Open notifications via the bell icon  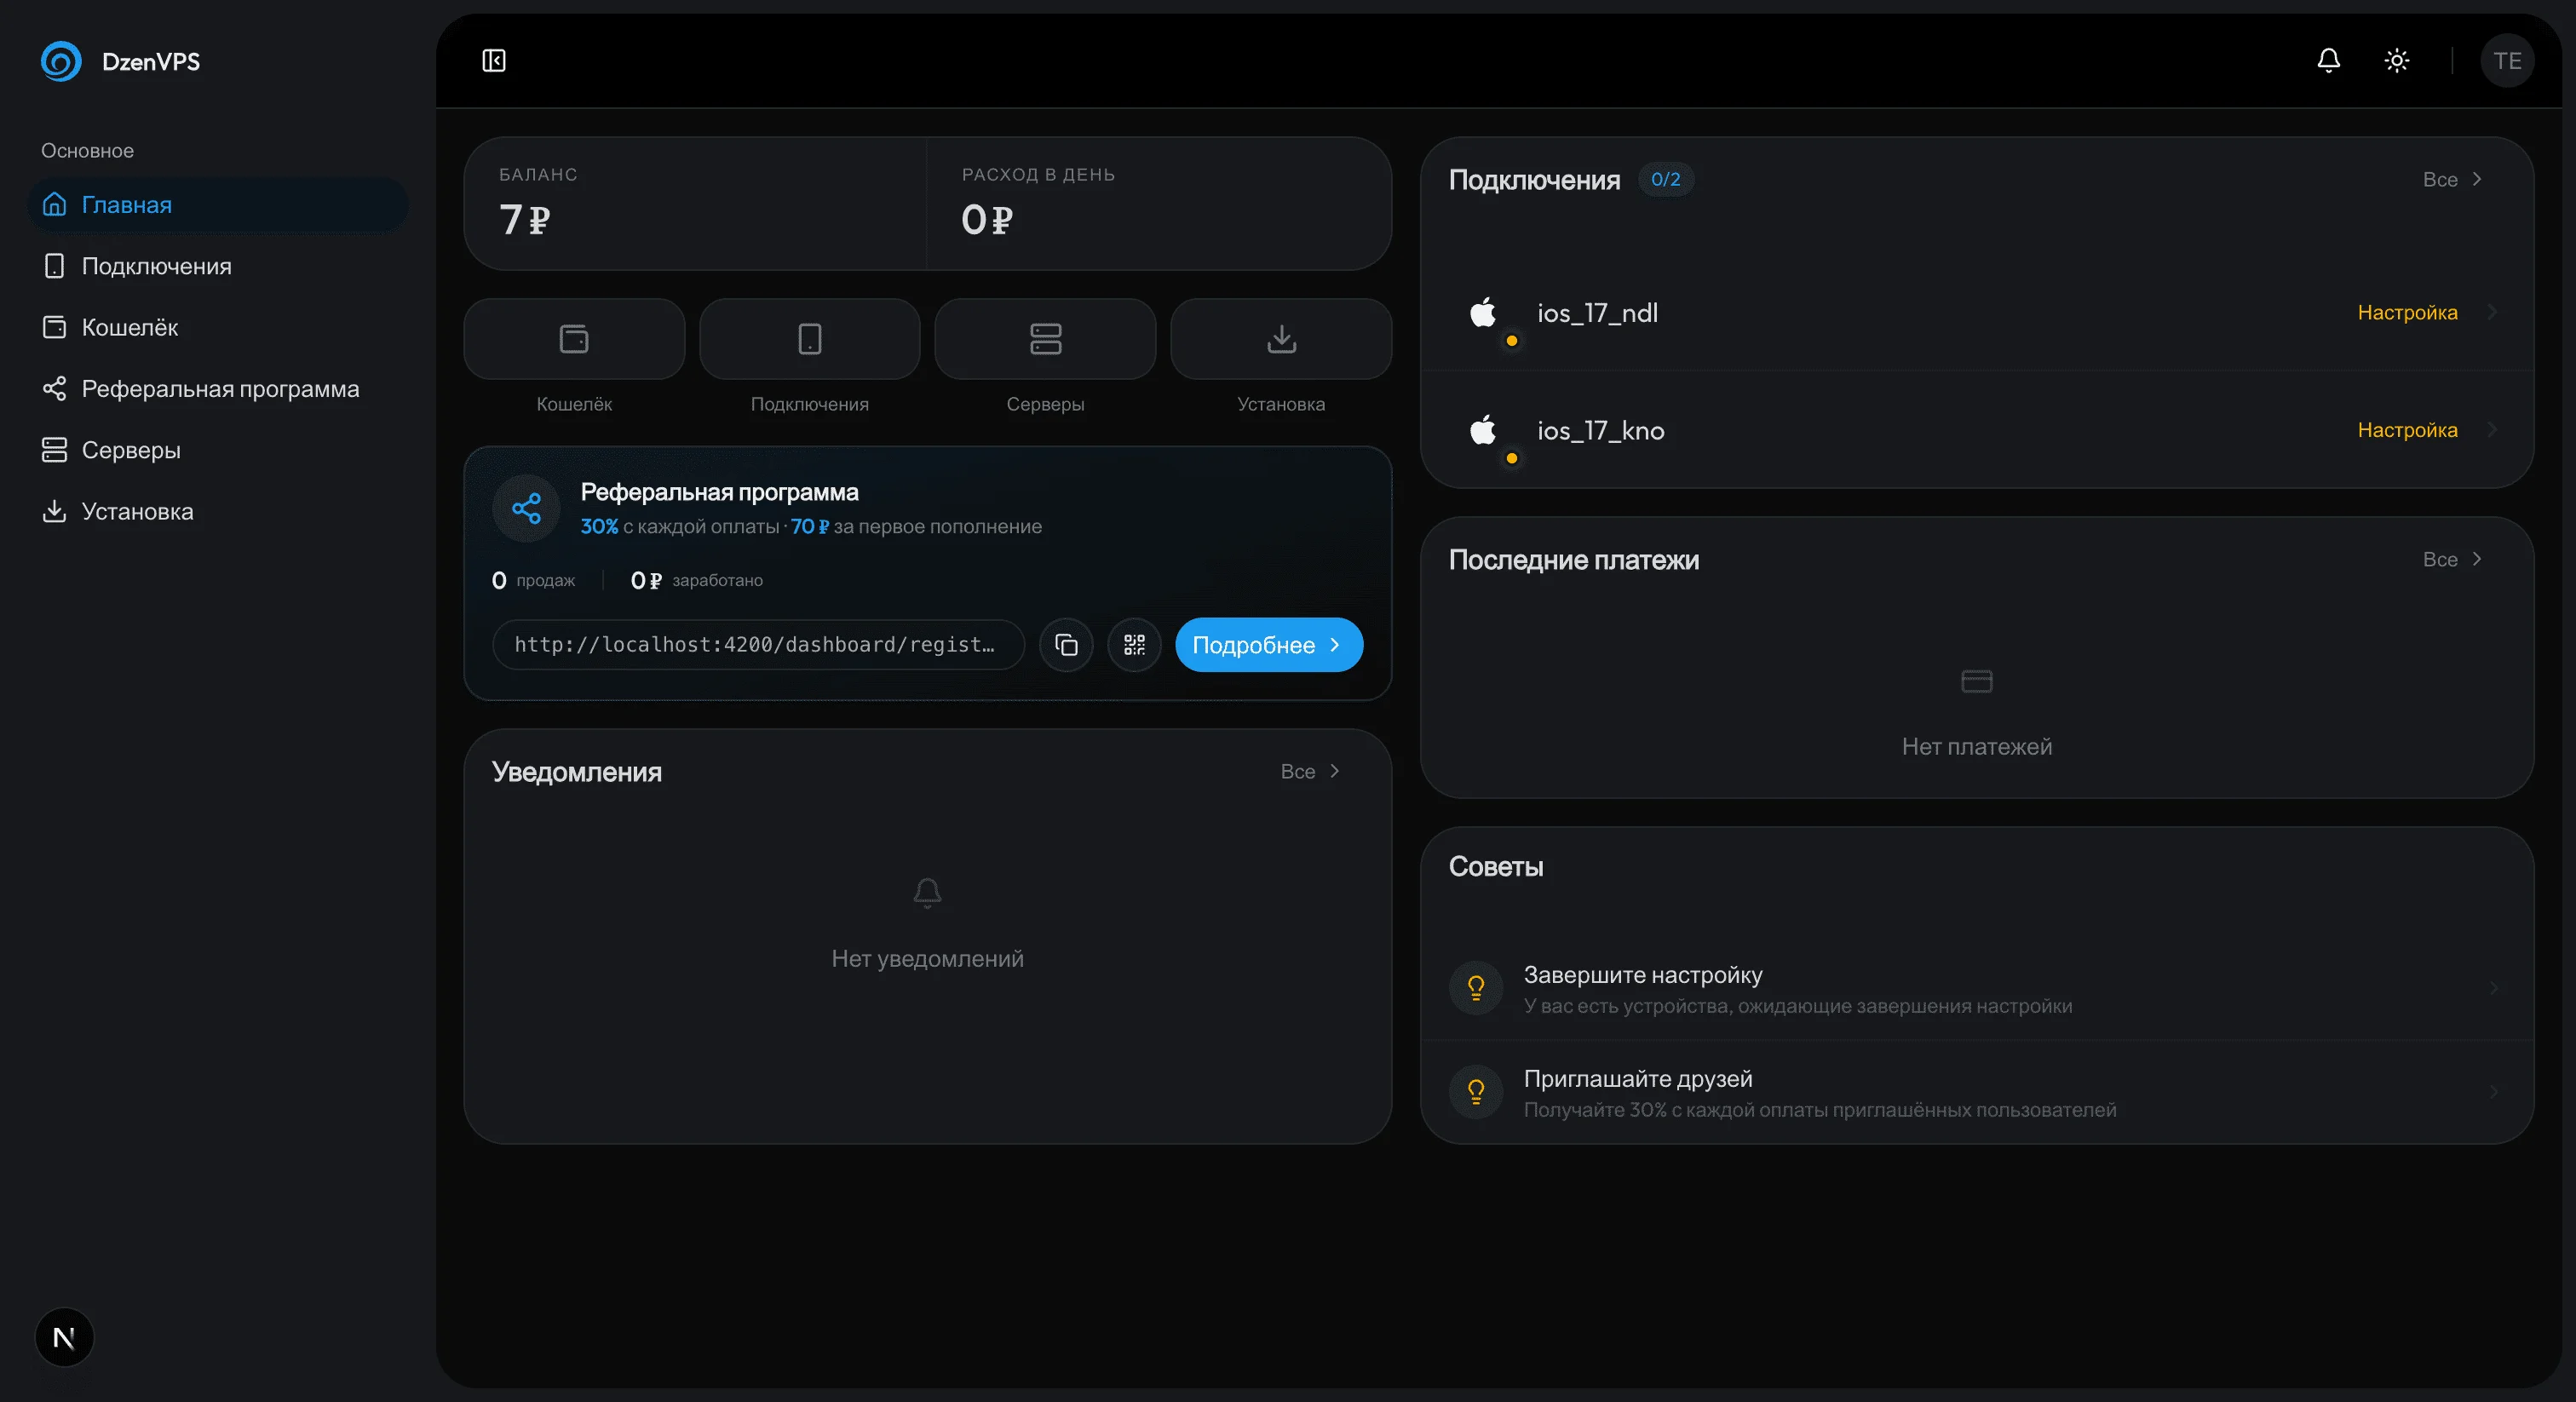[2328, 61]
